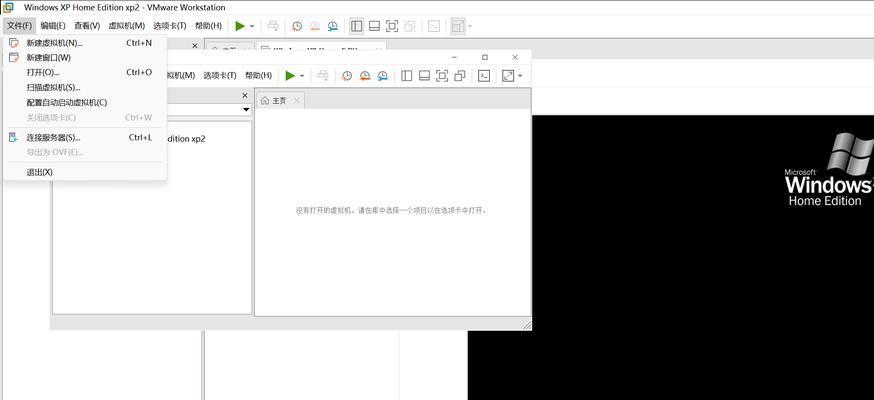Close the 主页 tab in front window
The width and height of the screenshot is (874, 400).
pyautogui.click(x=297, y=101)
